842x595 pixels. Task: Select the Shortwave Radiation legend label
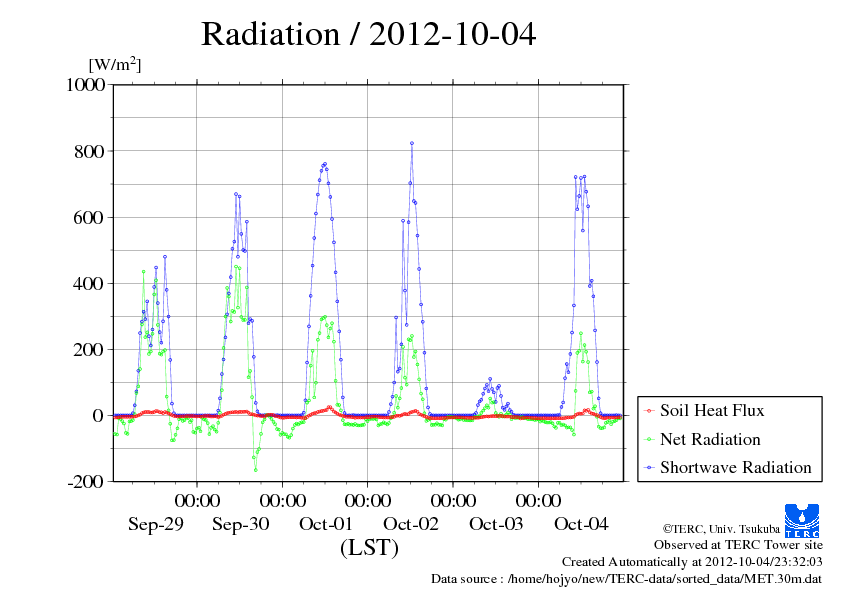click(x=735, y=468)
